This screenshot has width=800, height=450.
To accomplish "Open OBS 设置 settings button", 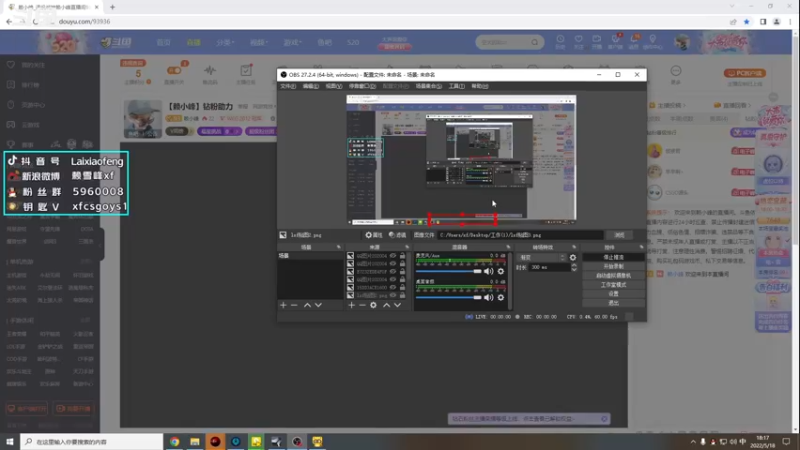I will pyautogui.click(x=613, y=294).
